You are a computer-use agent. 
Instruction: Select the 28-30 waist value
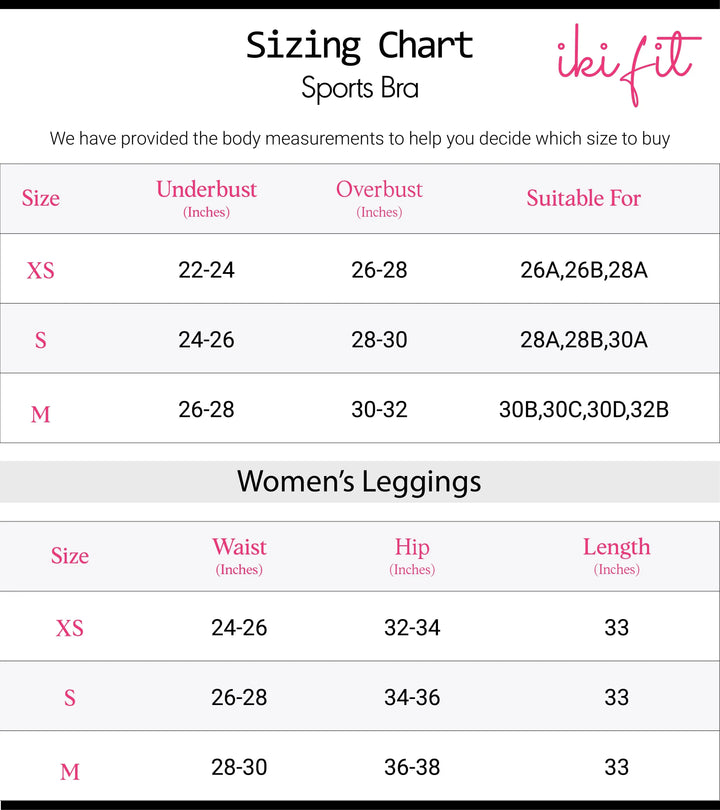[x=239, y=767]
